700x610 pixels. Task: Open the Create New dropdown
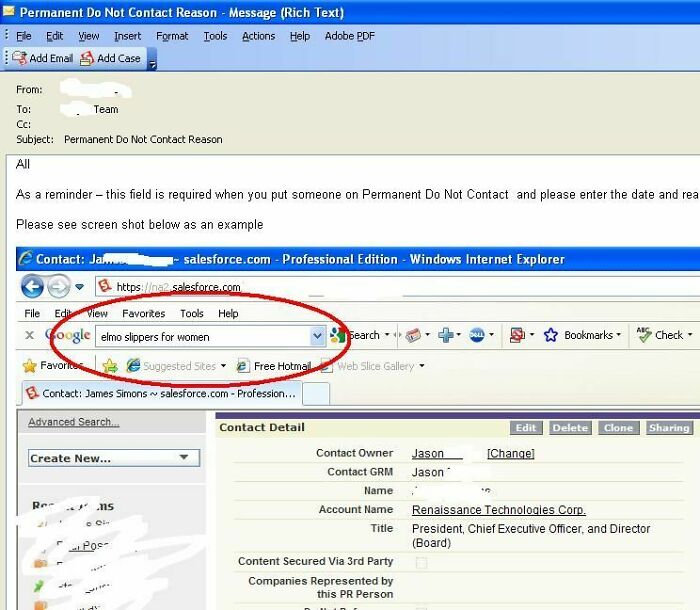pos(114,458)
